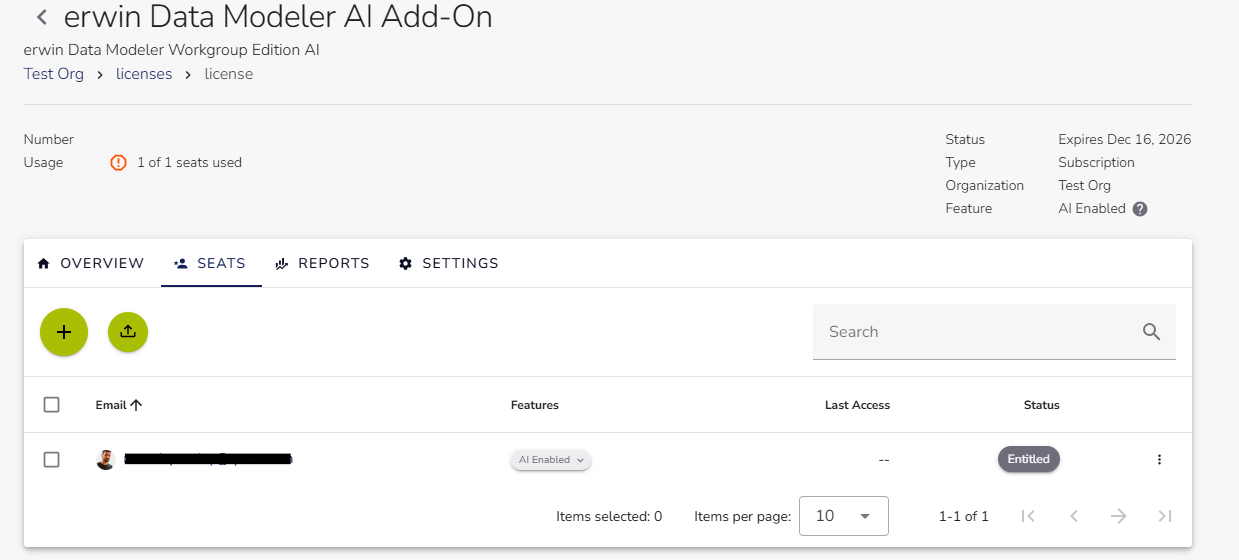Switch to the Overview tab
Image resolution: width=1239 pixels, height=560 pixels.
pos(91,263)
